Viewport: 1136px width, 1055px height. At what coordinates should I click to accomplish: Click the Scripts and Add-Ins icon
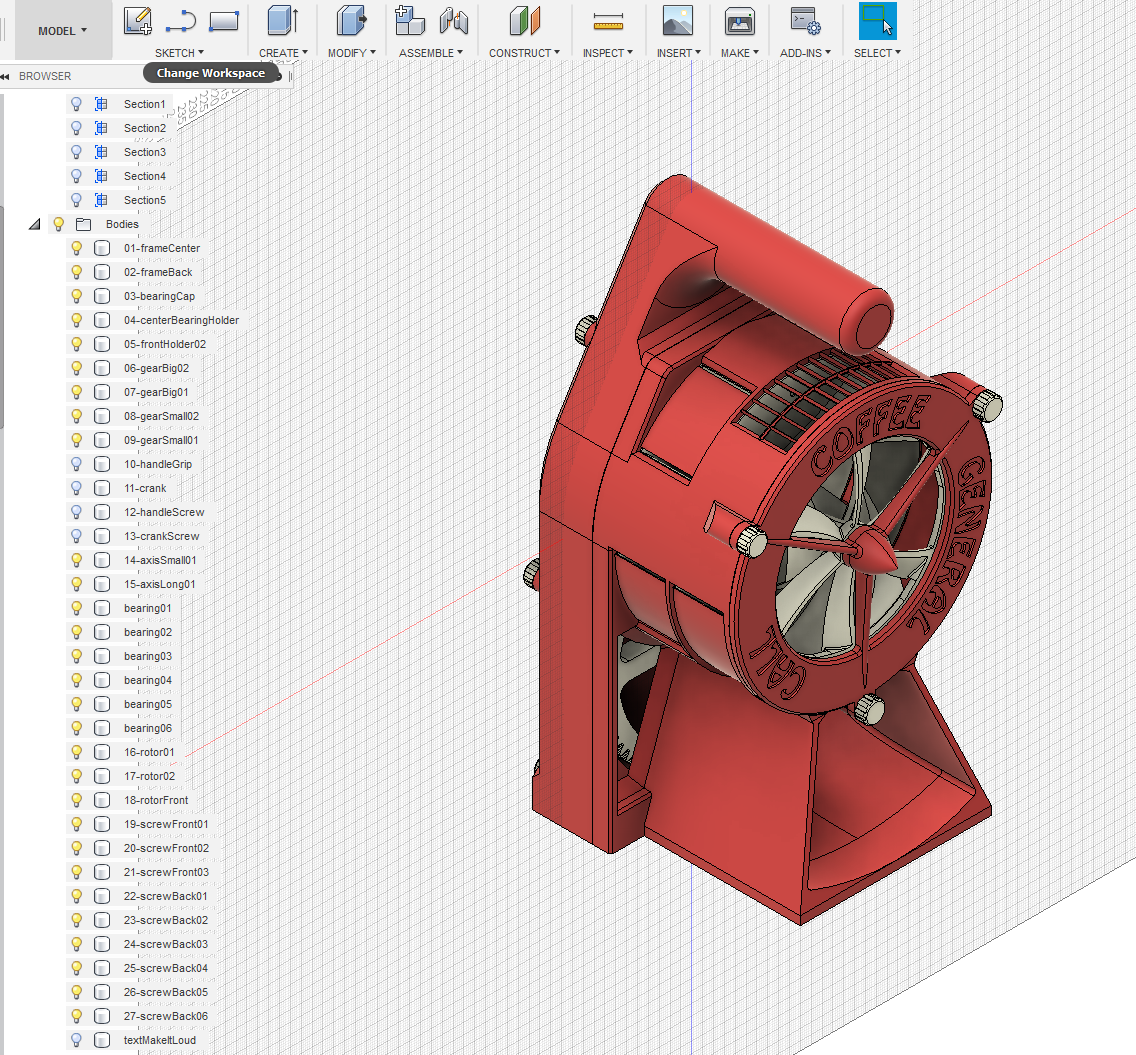[x=805, y=21]
